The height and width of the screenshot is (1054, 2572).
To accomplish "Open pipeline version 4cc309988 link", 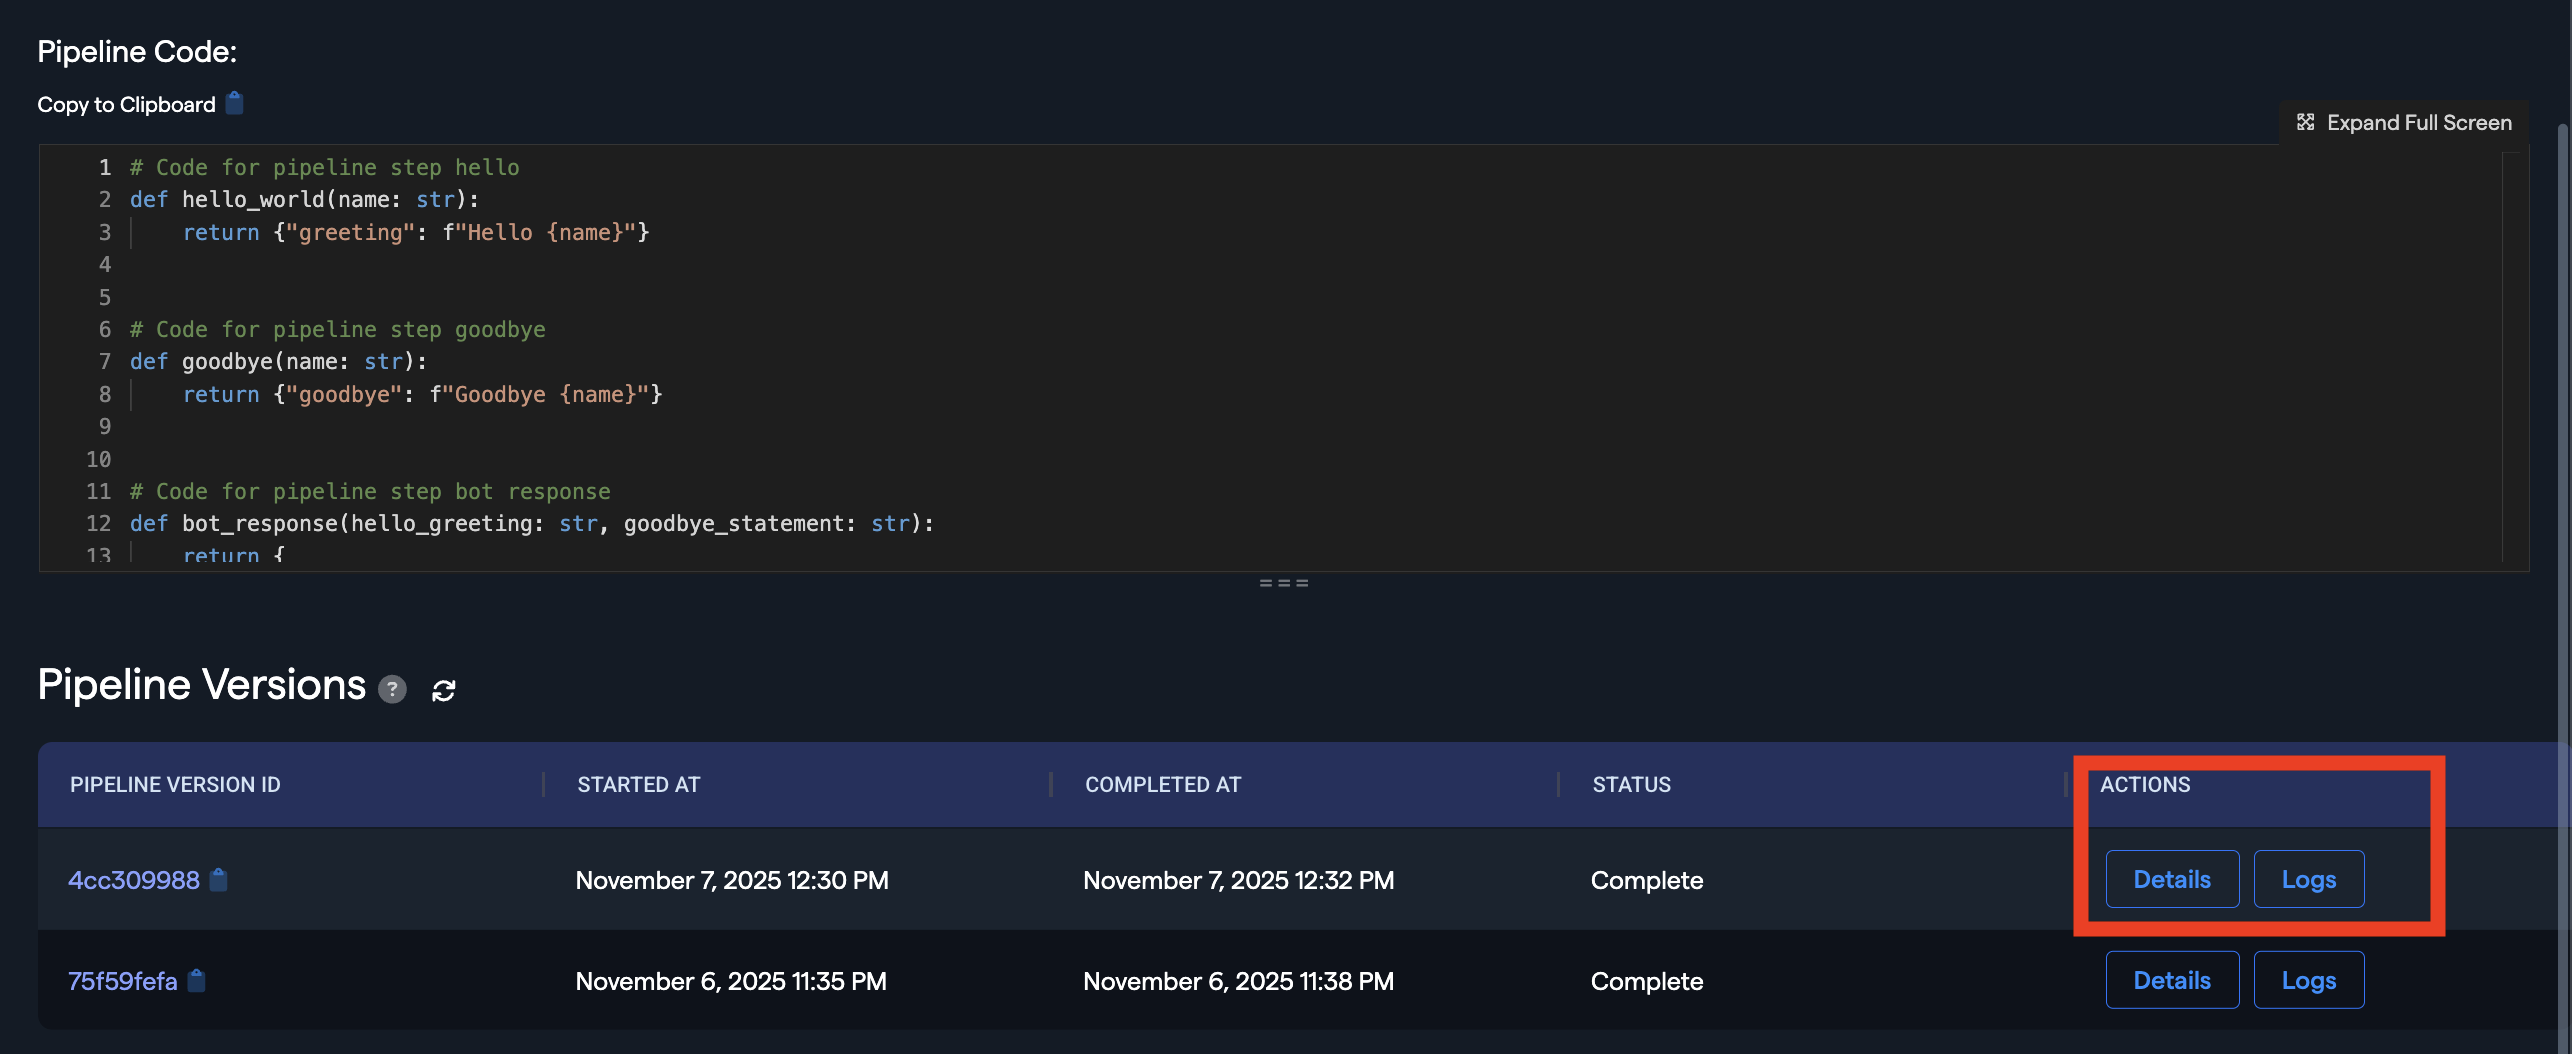I will 133,880.
